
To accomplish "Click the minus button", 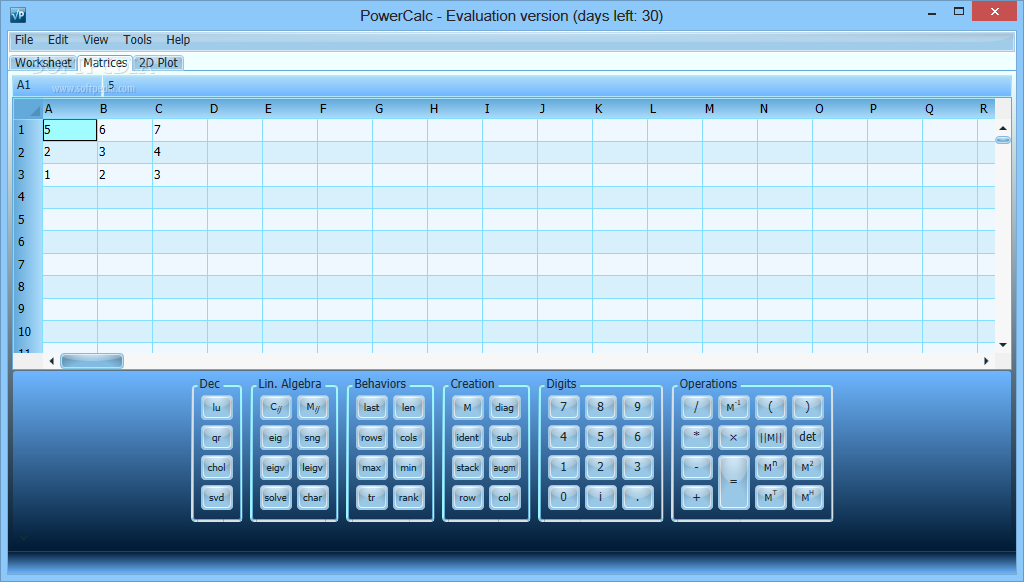I will pyautogui.click(x=696, y=468).
